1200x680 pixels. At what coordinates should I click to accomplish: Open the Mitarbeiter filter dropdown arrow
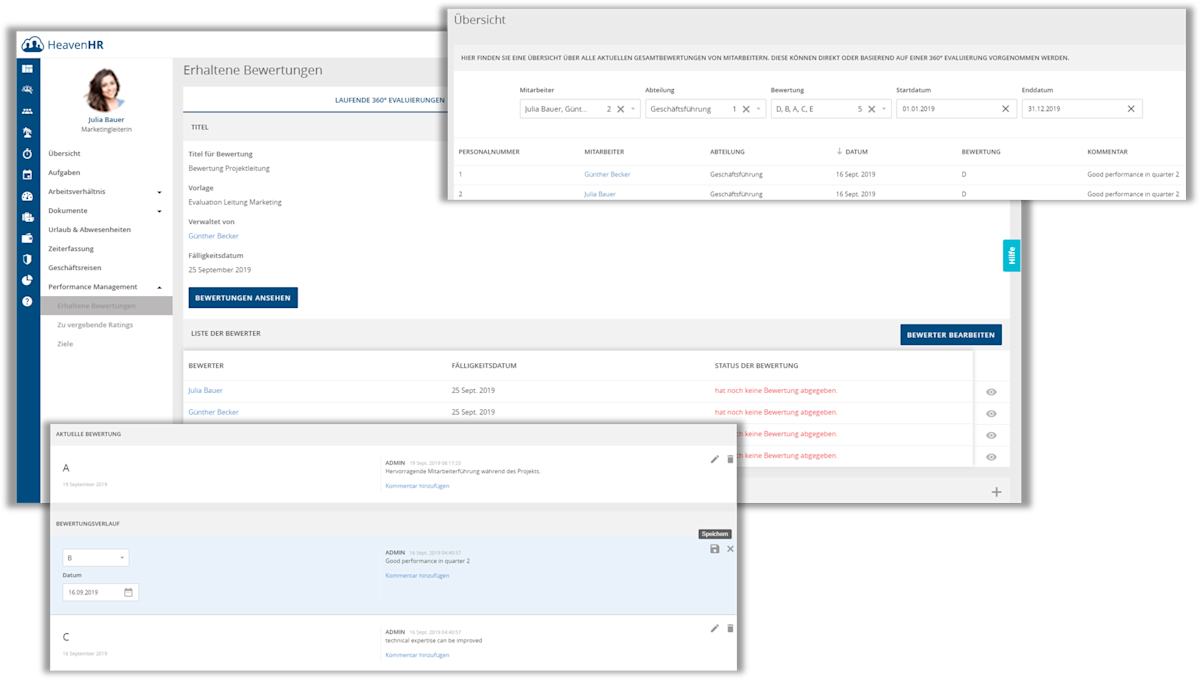click(x=633, y=109)
